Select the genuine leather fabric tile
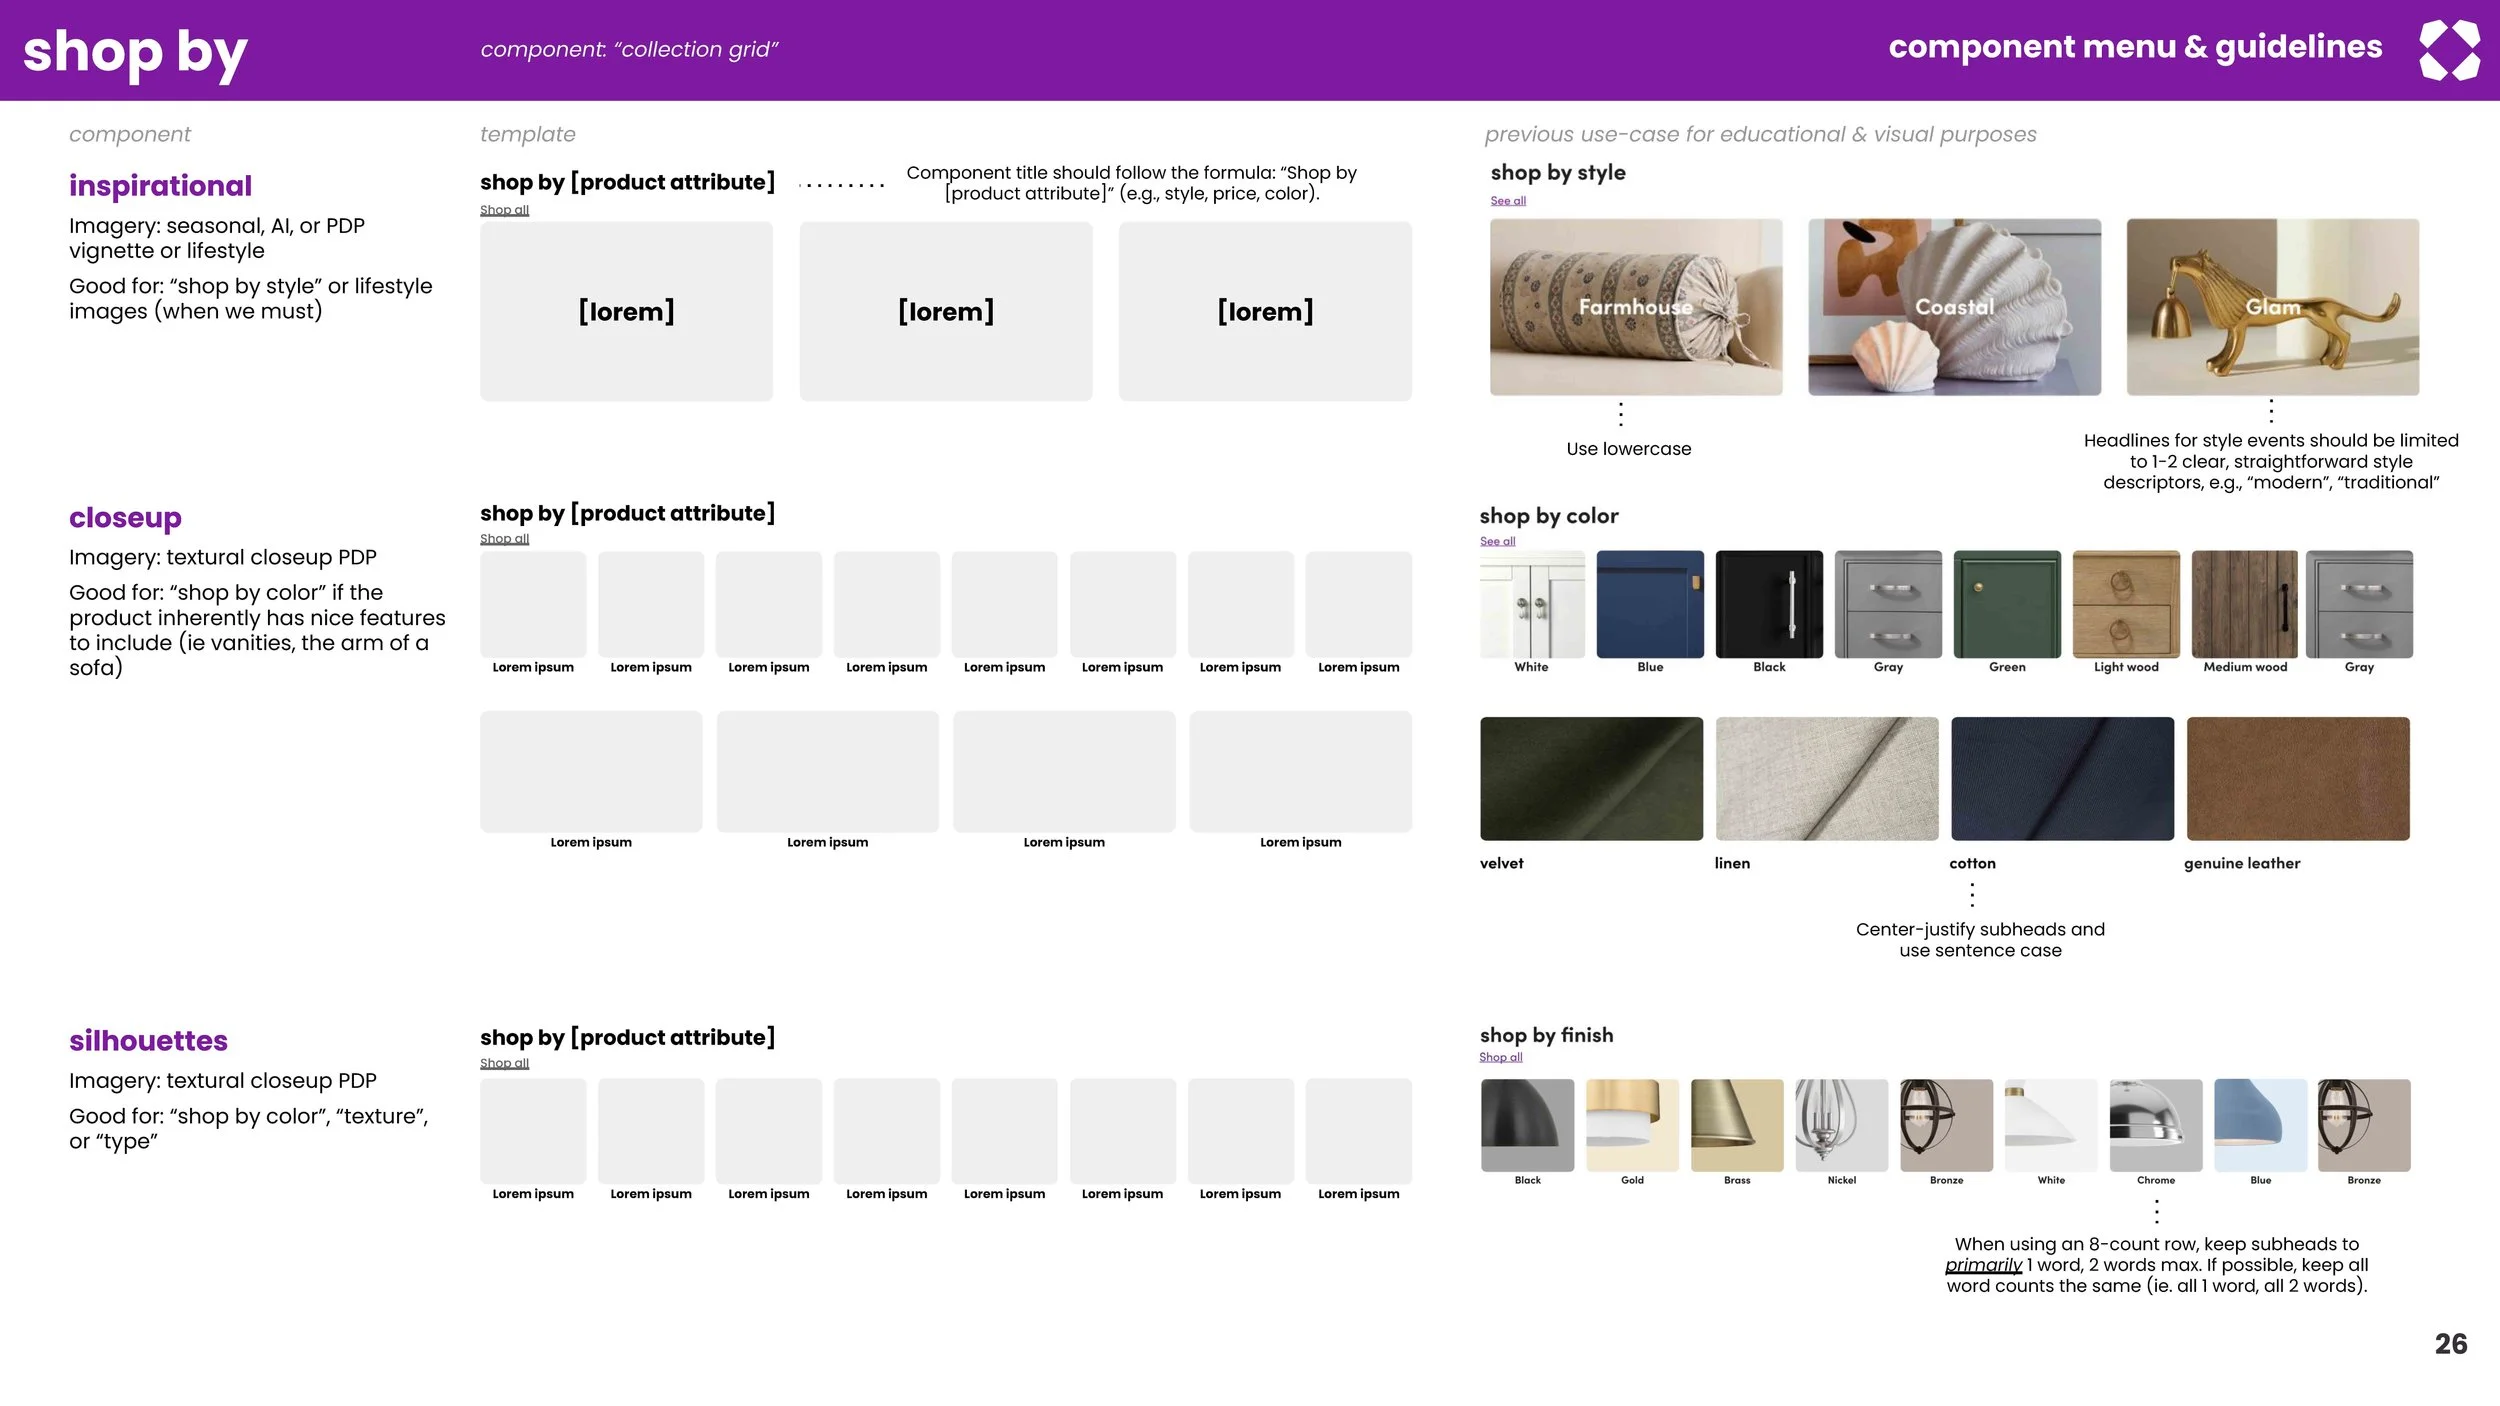2500x1406 pixels. (2298, 778)
